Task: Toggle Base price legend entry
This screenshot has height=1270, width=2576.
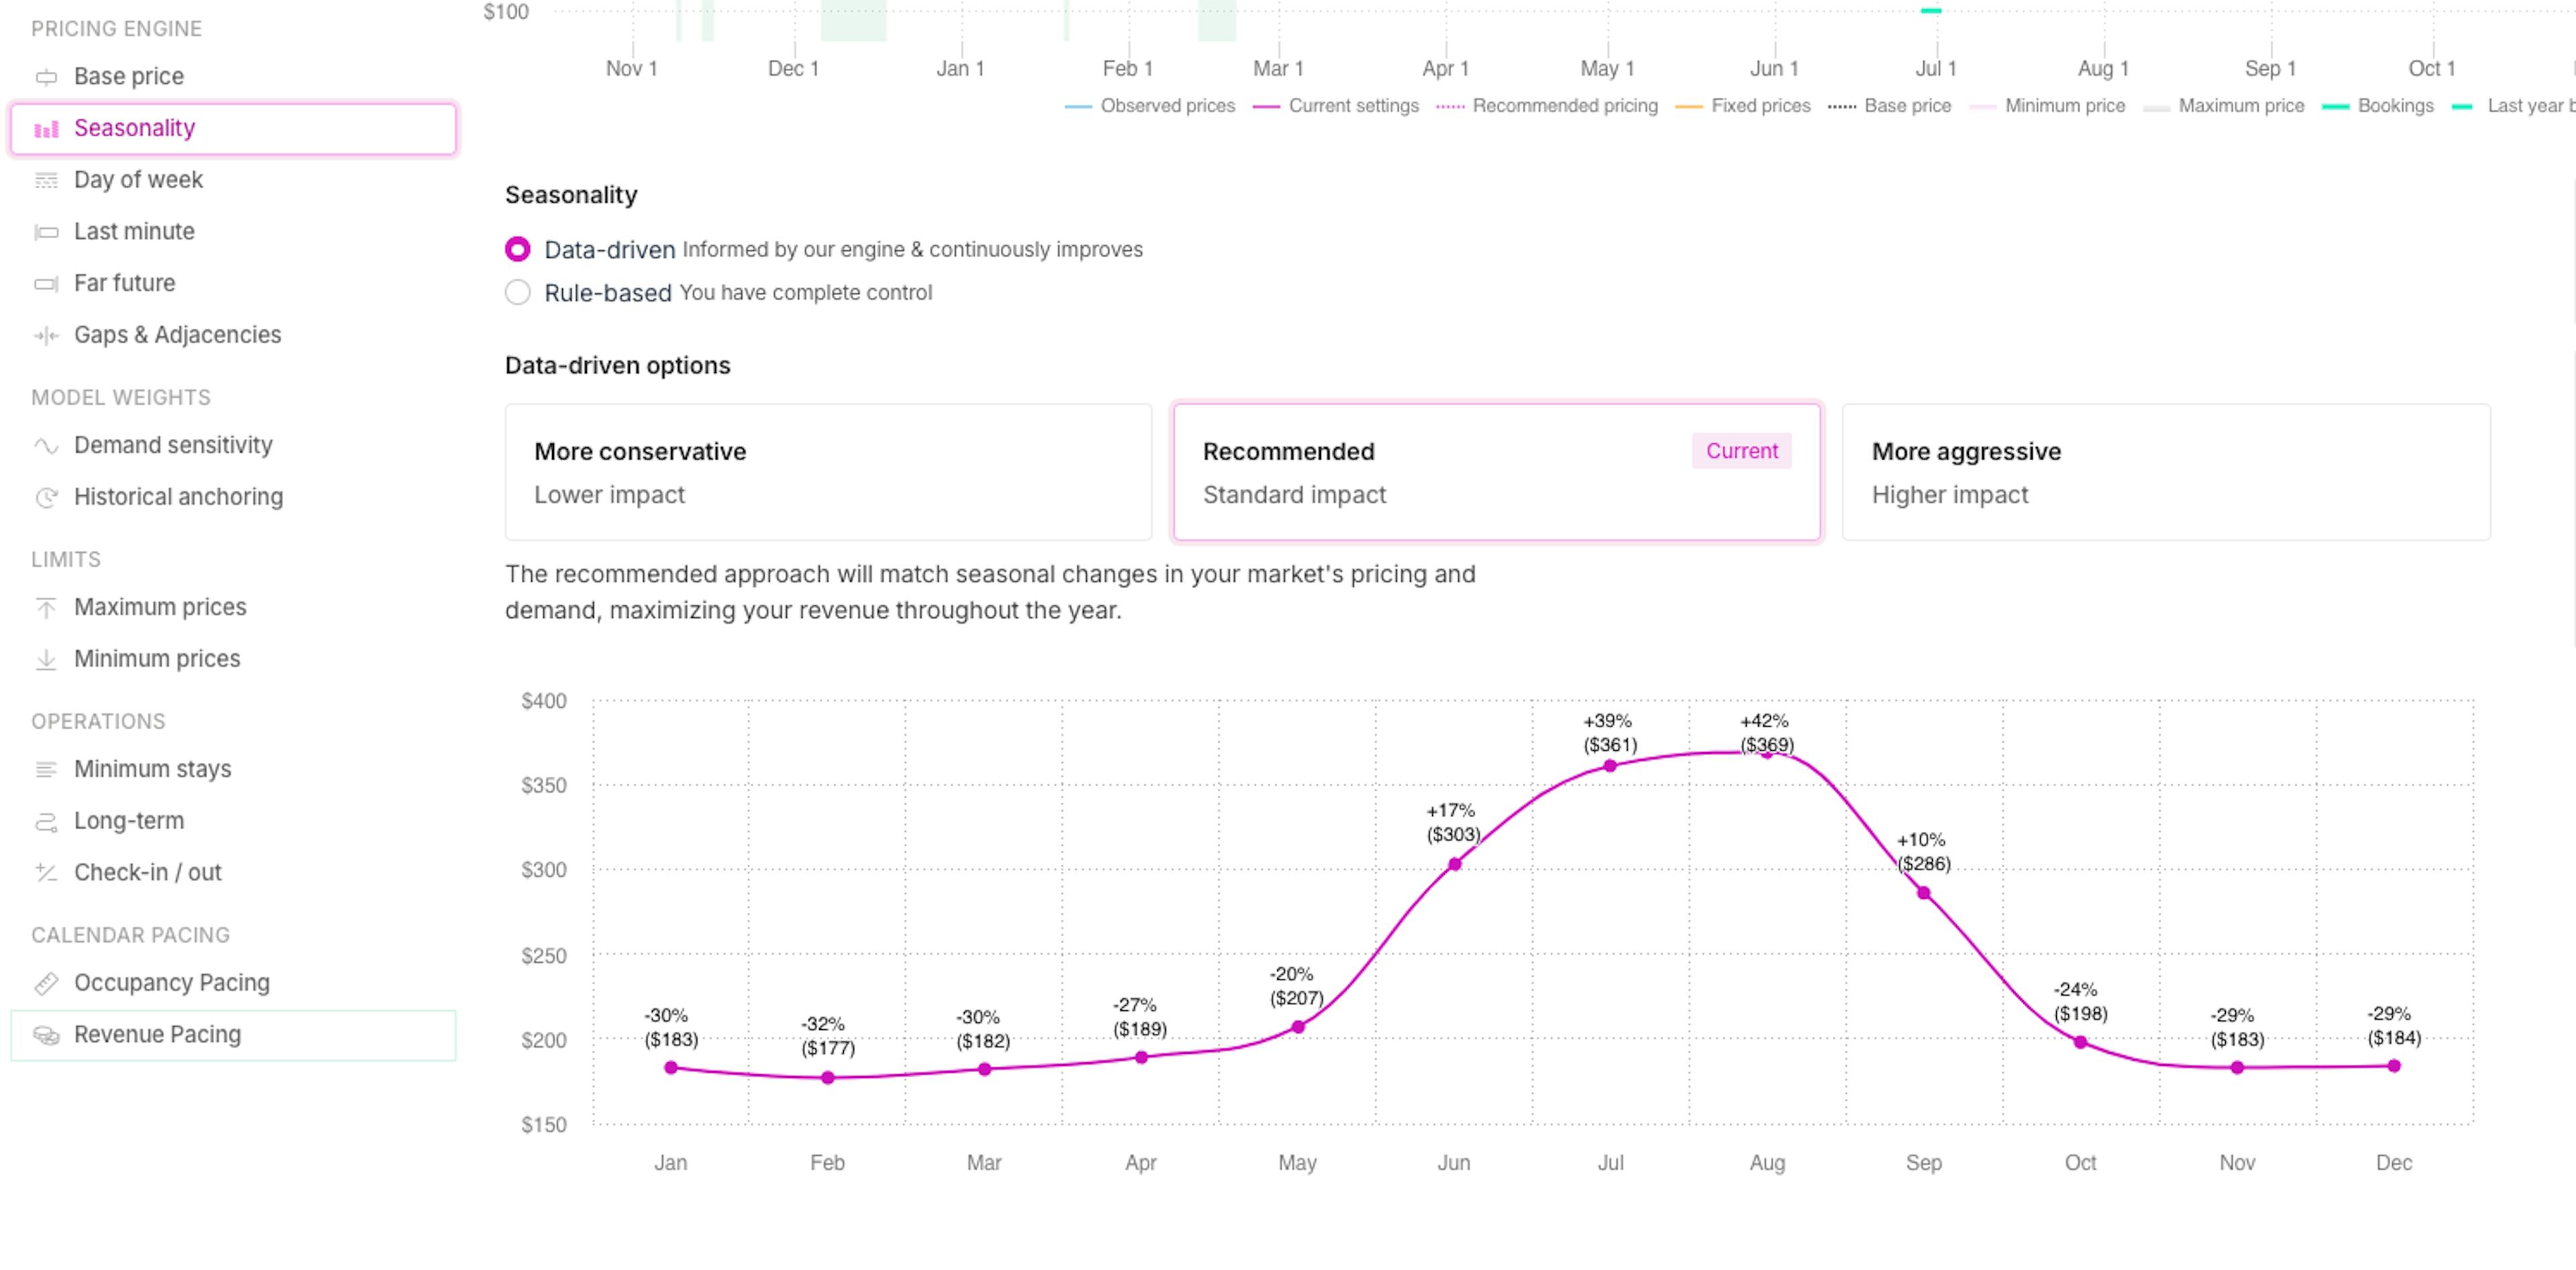Action: [x=1889, y=106]
